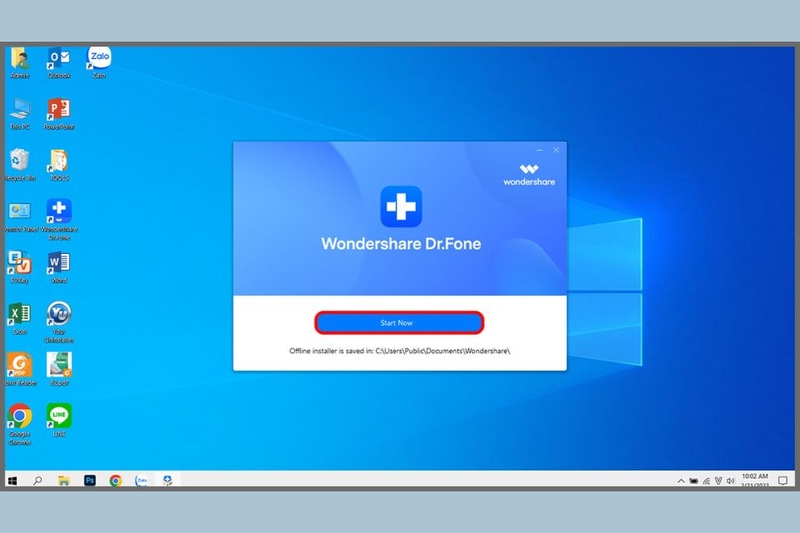Click the V input-method tray icon

(718, 480)
